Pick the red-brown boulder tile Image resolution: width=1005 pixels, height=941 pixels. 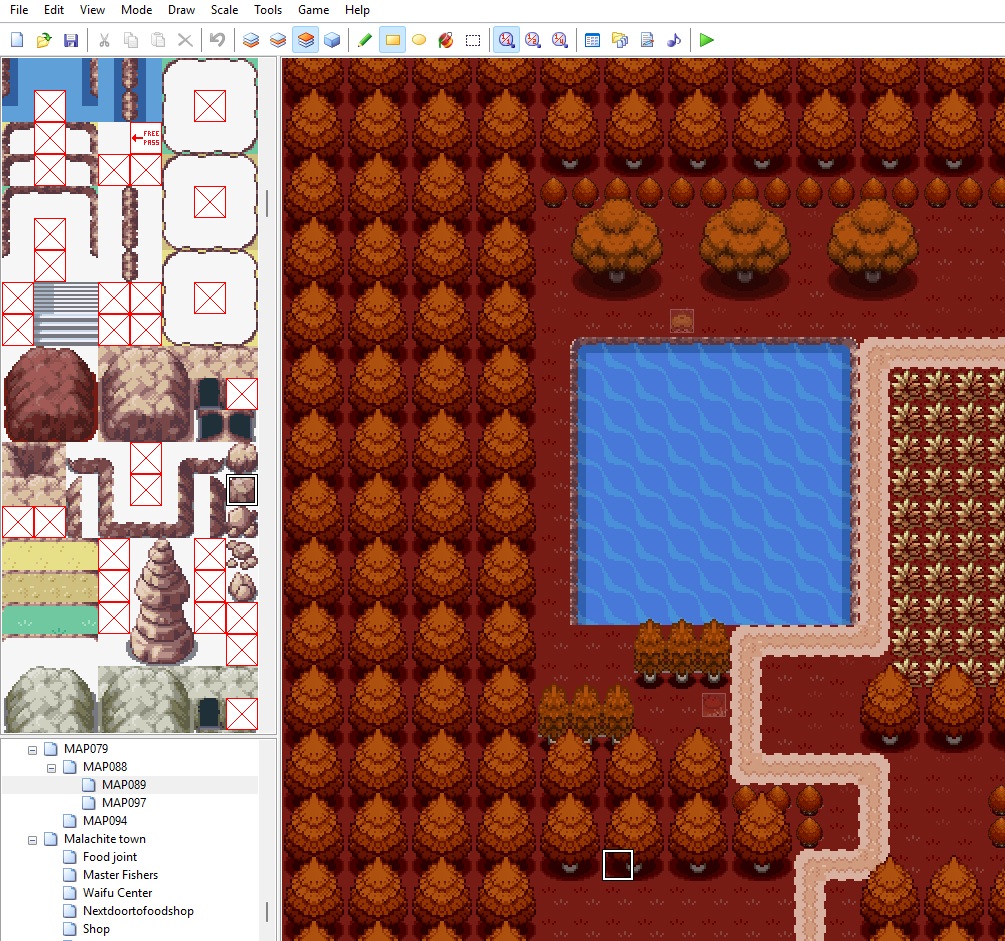click(x=50, y=395)
